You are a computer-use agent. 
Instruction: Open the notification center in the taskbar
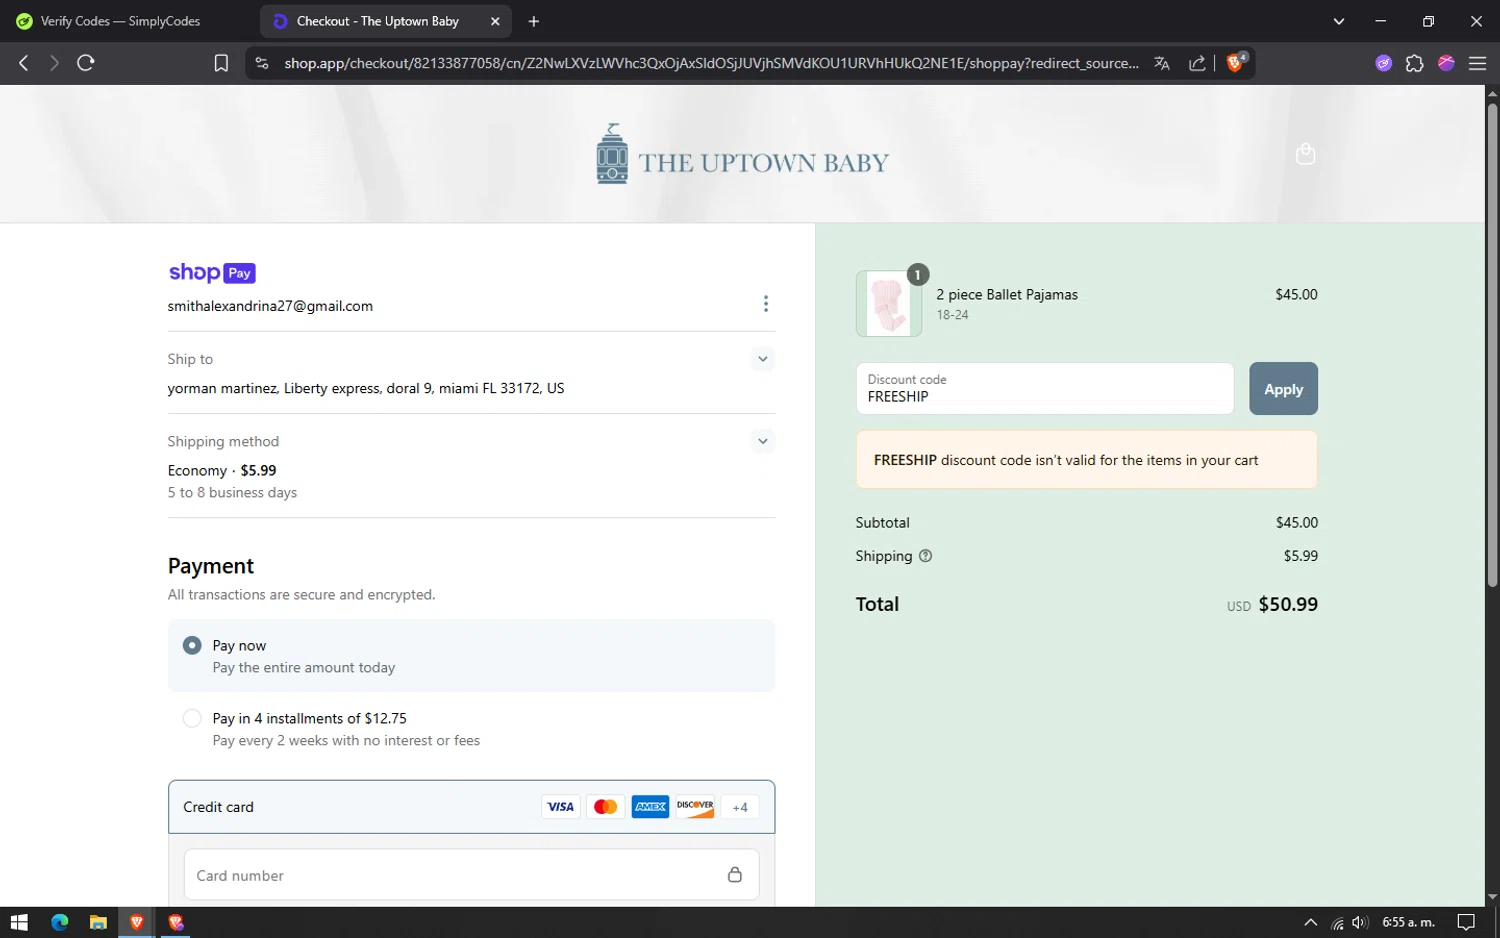click(1466, 922)
